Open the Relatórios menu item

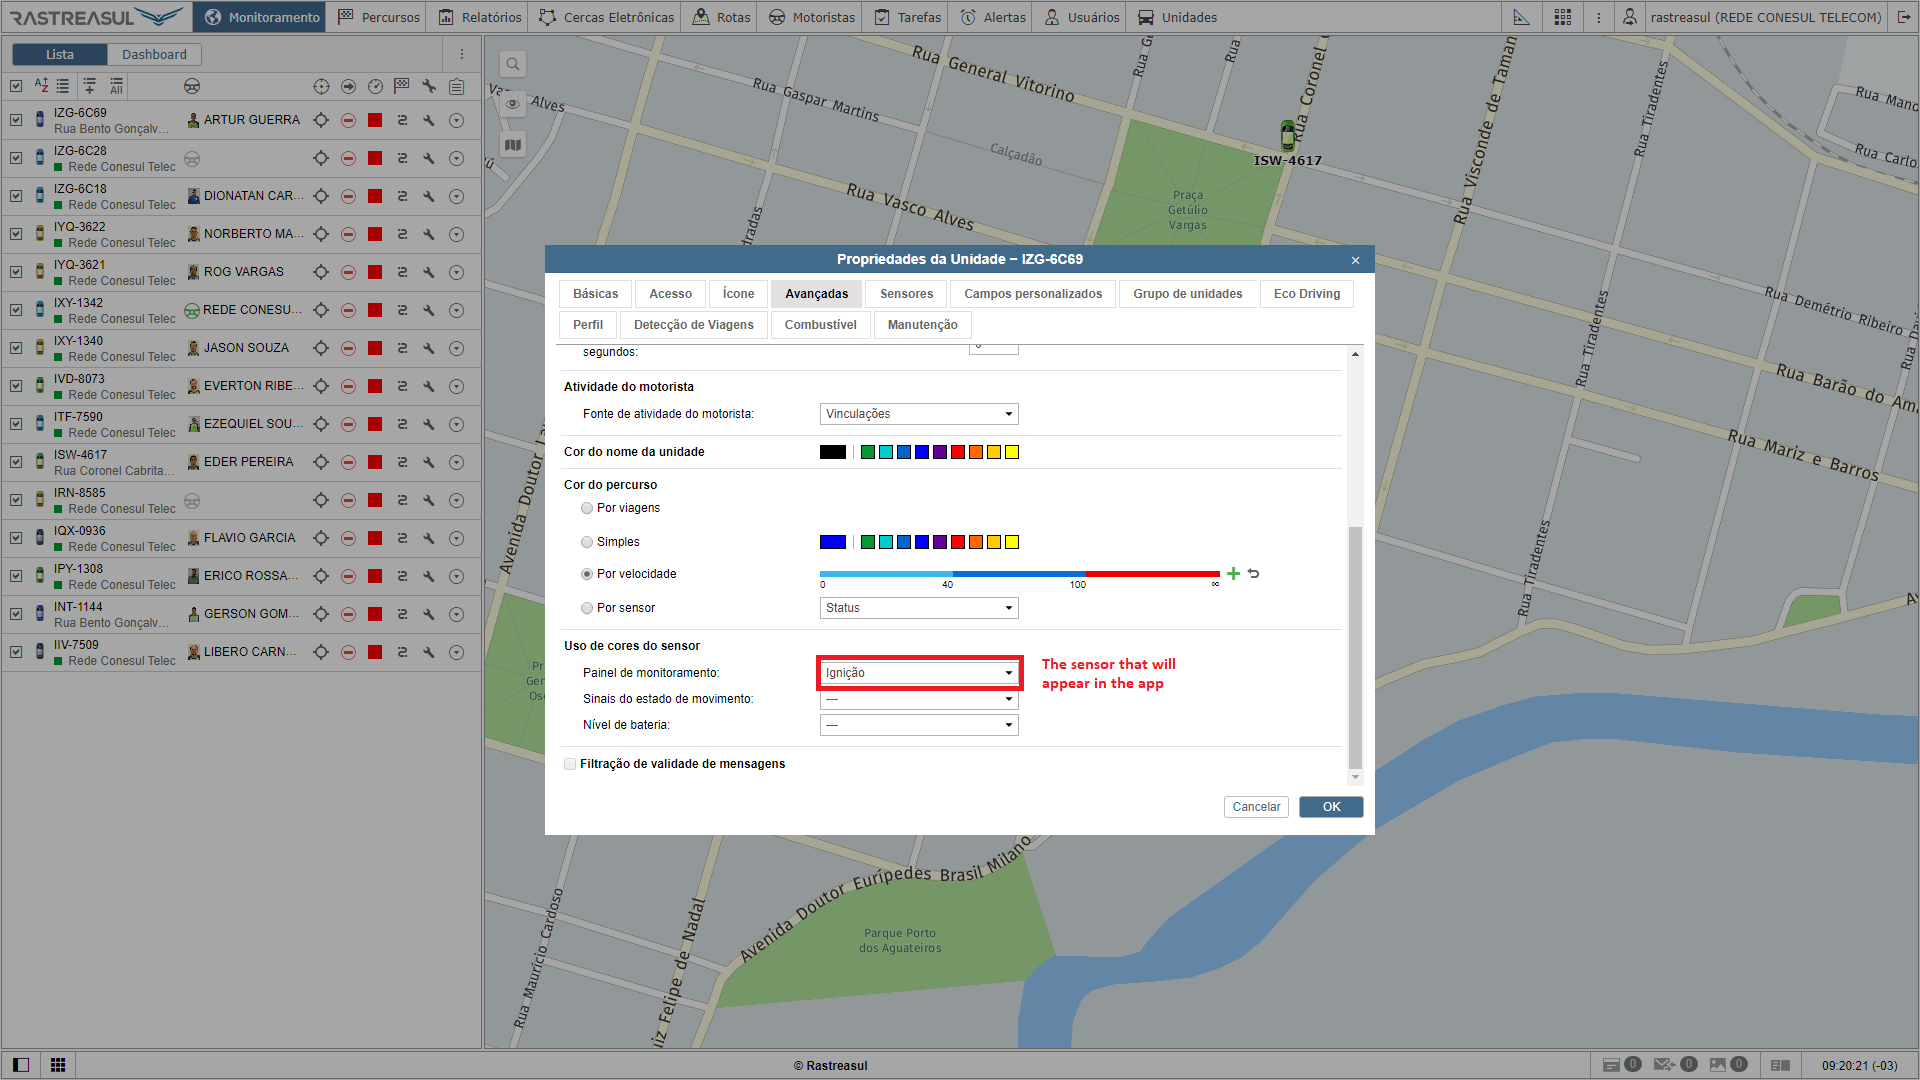pos(480,17)
